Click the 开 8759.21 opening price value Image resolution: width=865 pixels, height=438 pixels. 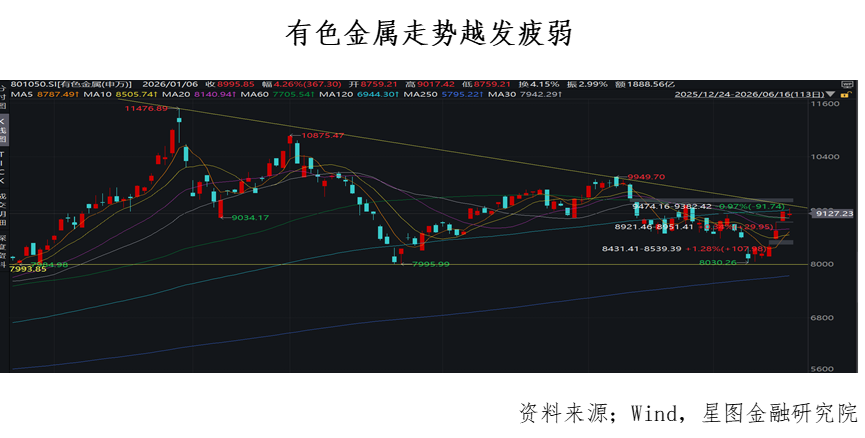coord(373,84)
